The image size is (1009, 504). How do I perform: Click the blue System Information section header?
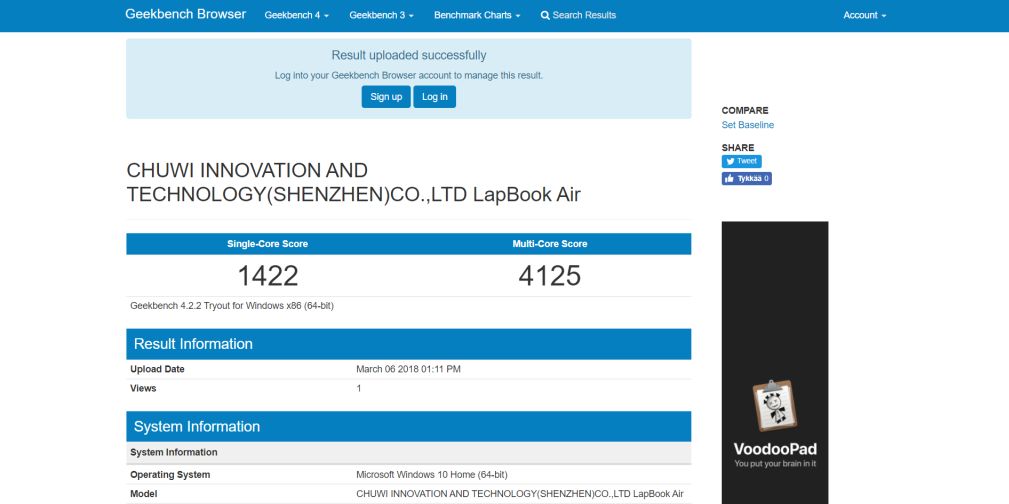pos(409,427)
